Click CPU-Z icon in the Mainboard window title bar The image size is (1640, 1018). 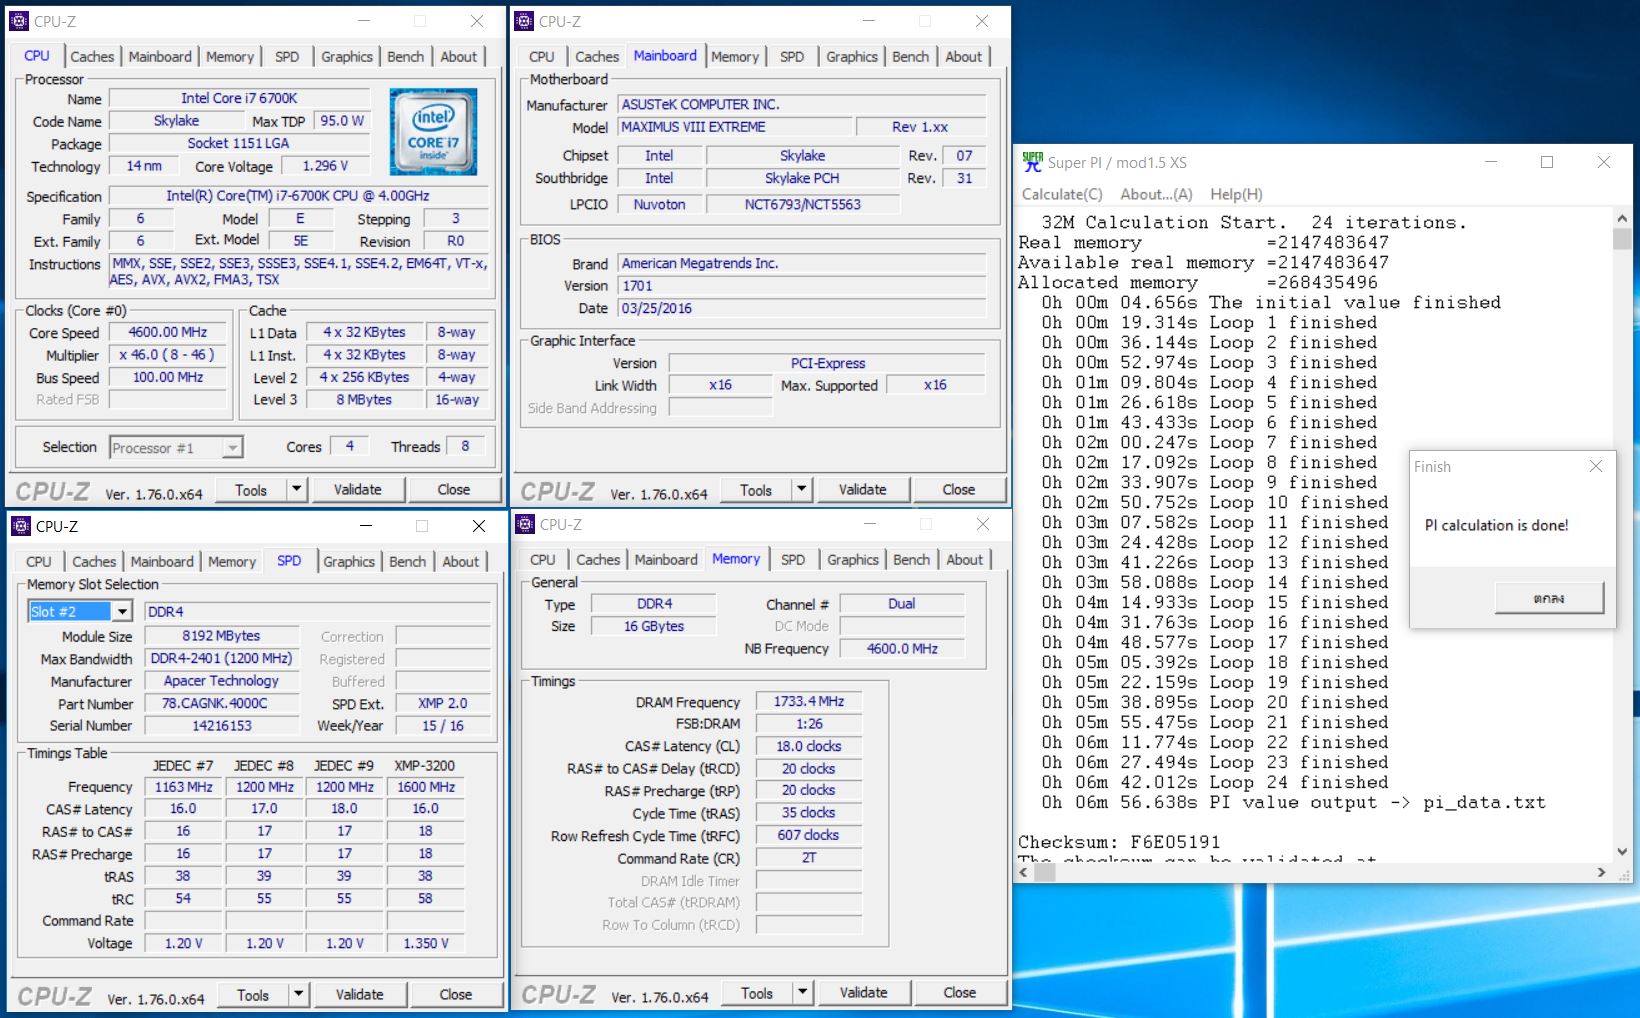524,21
